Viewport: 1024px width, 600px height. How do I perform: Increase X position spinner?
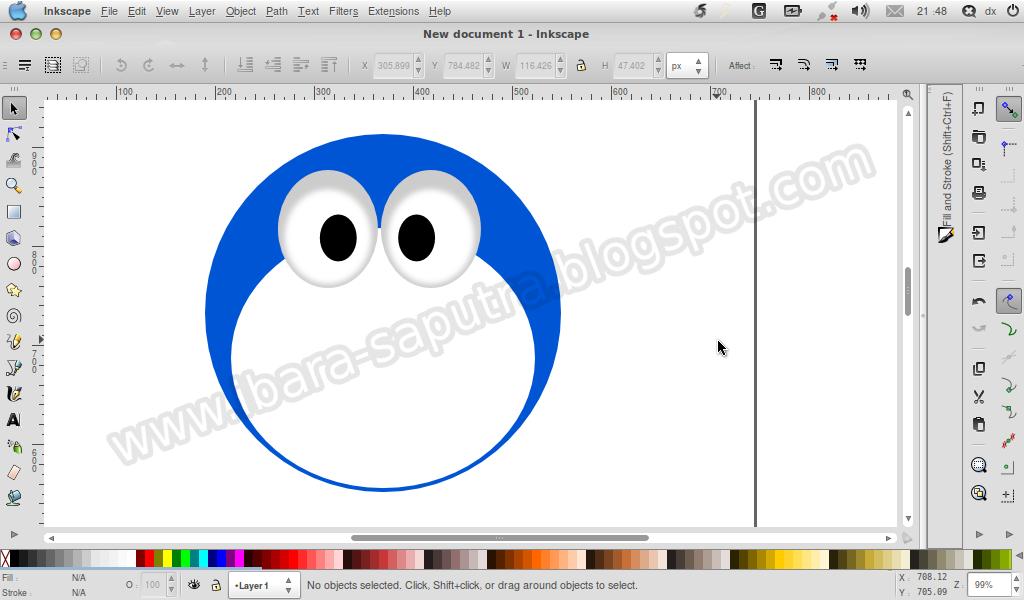pos(418,60)
